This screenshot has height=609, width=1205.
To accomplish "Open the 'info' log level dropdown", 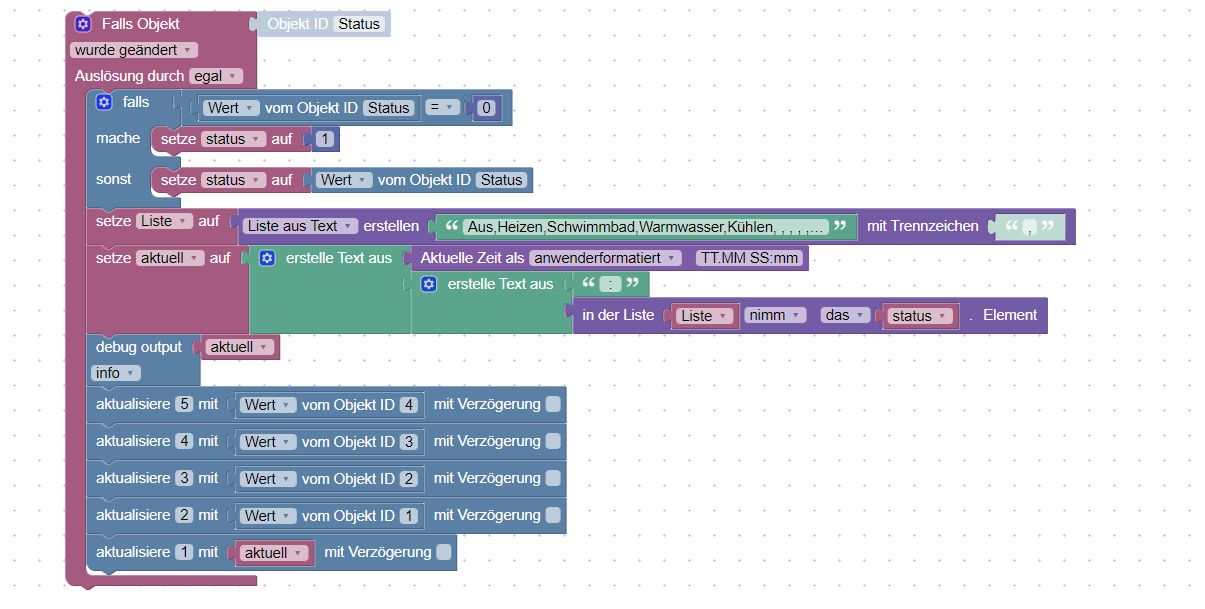I will click(116, 373).
